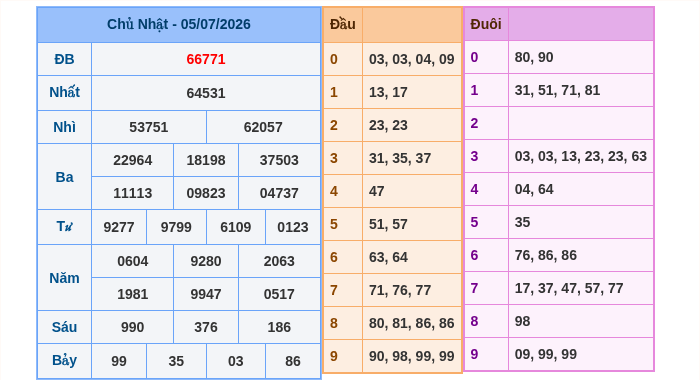This screenshot has width=700, height=380.
Task: Select Đuôi 1 values 31, 51, 71, 81
Action: pos(557,91)
